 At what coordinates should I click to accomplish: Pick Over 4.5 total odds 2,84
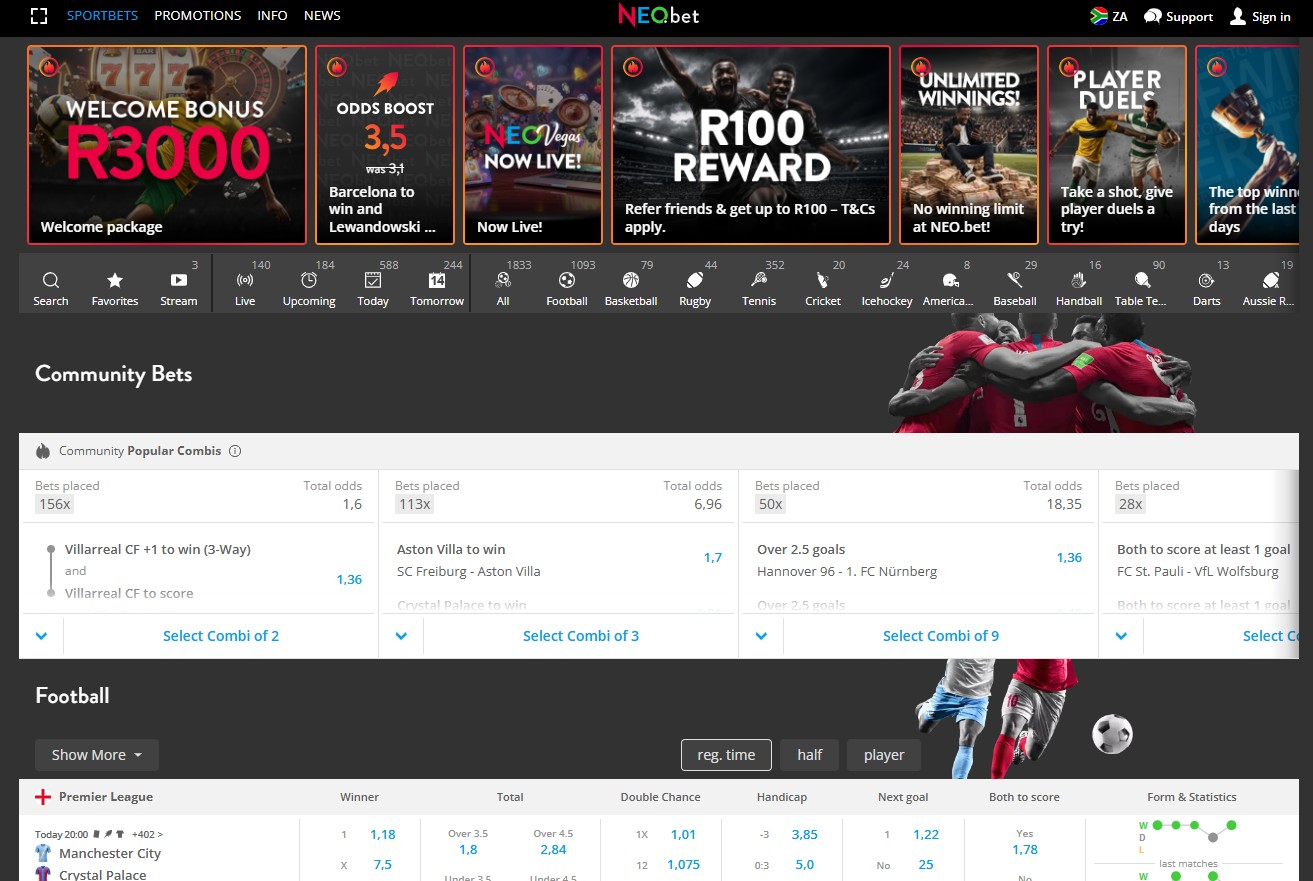click(x=553, y=849)
